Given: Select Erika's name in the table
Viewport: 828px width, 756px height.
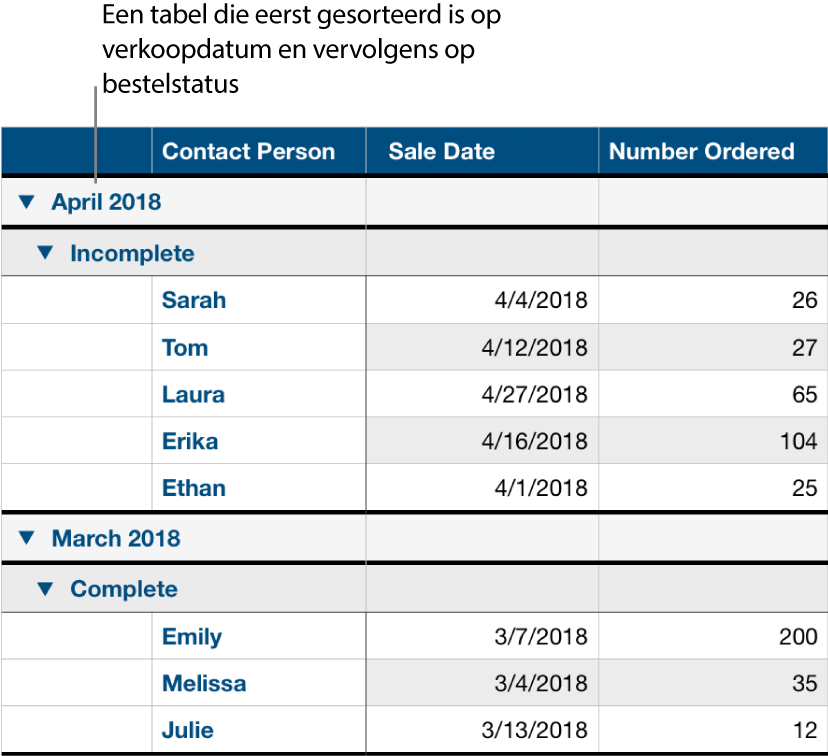Looking at the screenshot, I should [189, 441].
